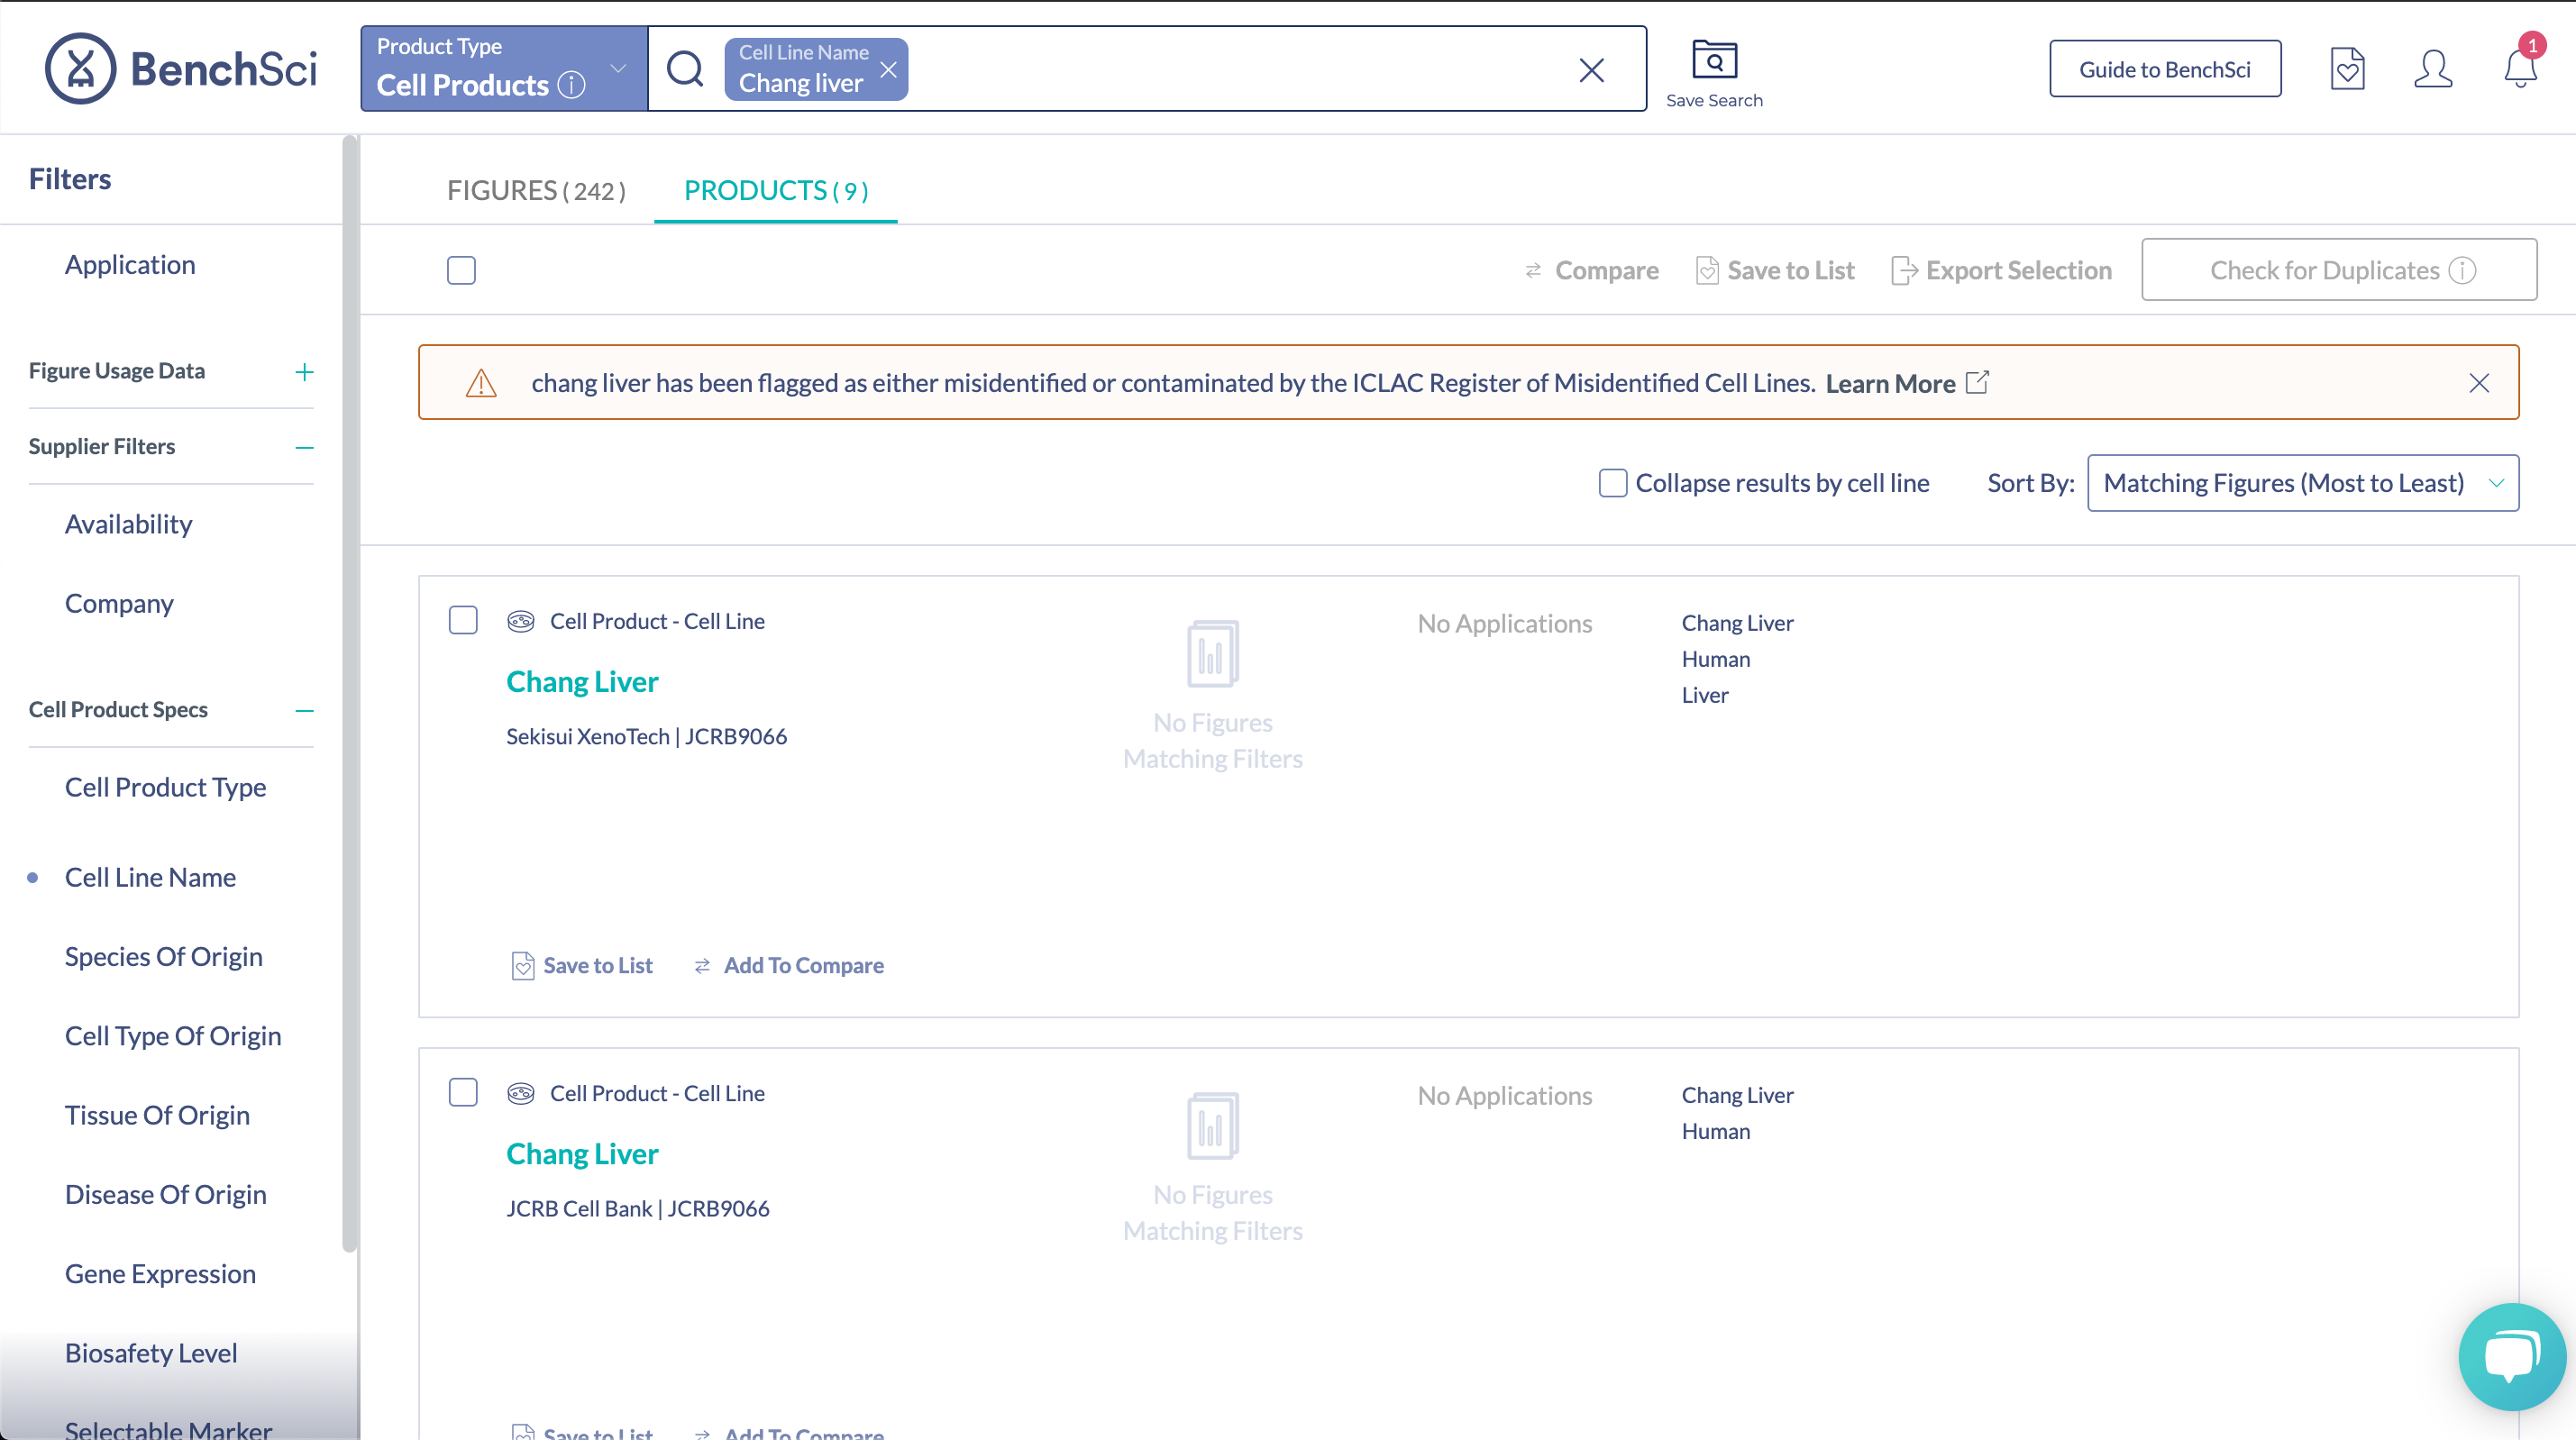Tick the select-all products checkbox
This screenshot has width=2576, height=1440.
pos(461,270)
